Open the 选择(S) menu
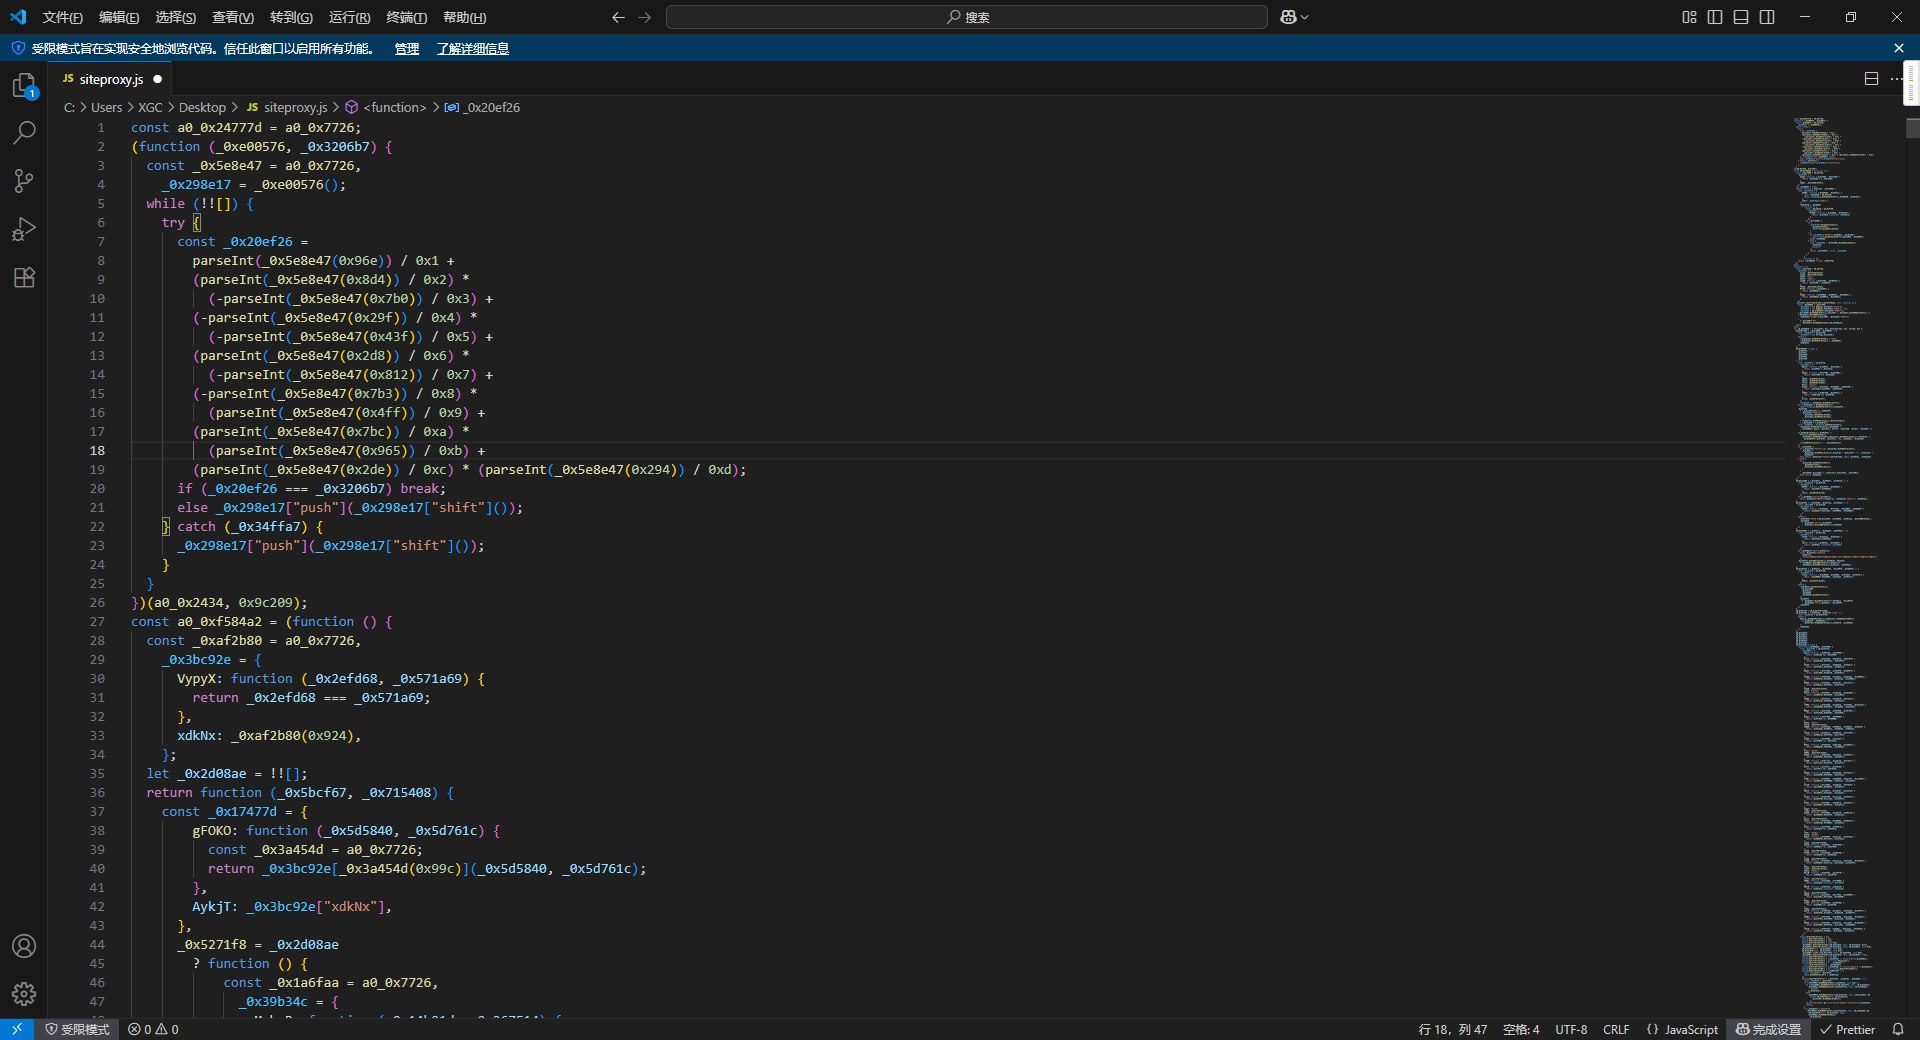Viewport: 1920px width, 1040px height. click(x=176, y=17)
